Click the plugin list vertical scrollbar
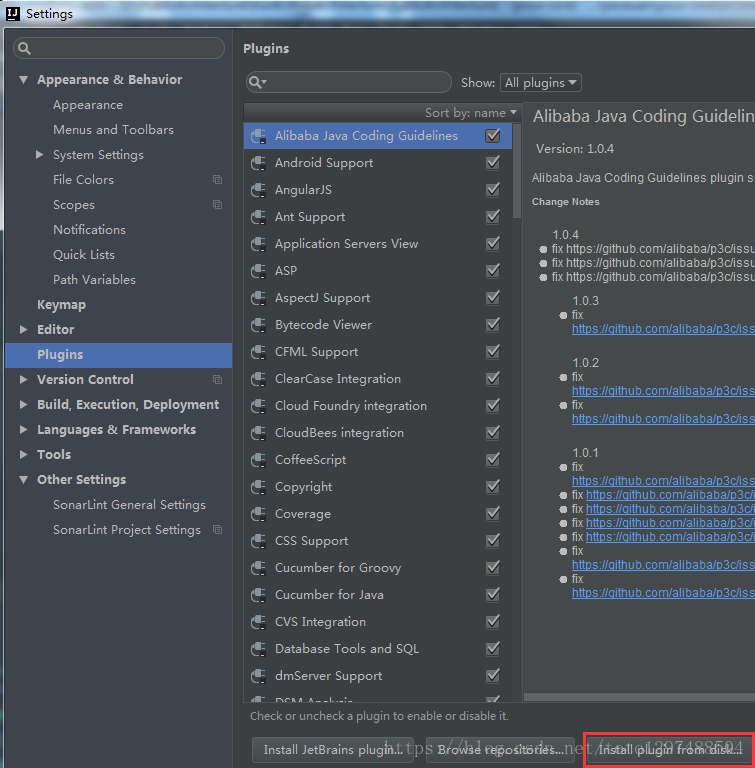Viewport: 755px width, 768px height. point(517,171)
